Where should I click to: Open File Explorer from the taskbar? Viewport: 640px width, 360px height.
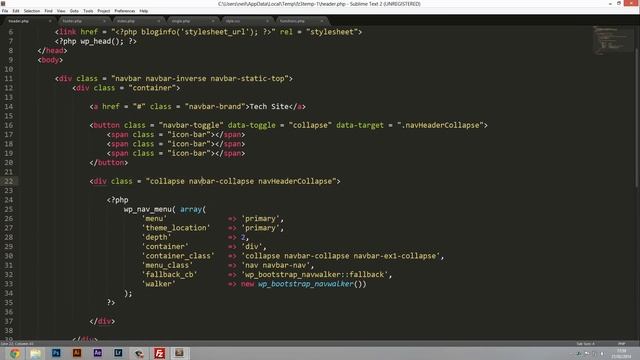click(x=35, y=353)
